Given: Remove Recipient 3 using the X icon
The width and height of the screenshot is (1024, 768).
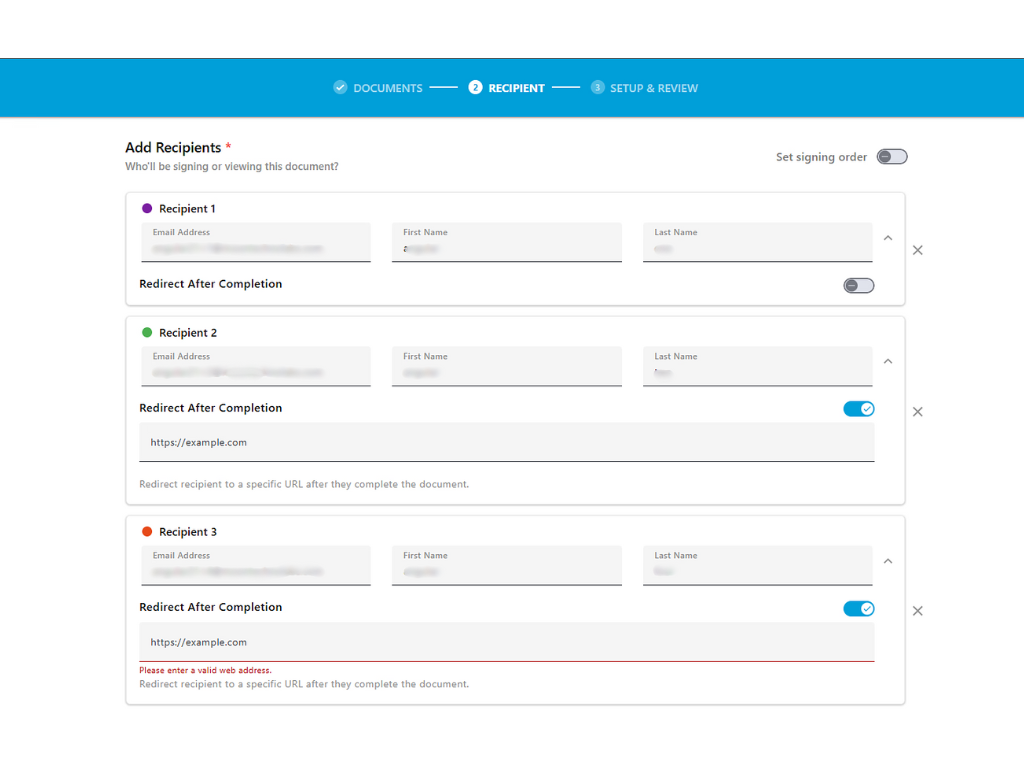Looking at the screenshot, I should click(x=917, y=610).
